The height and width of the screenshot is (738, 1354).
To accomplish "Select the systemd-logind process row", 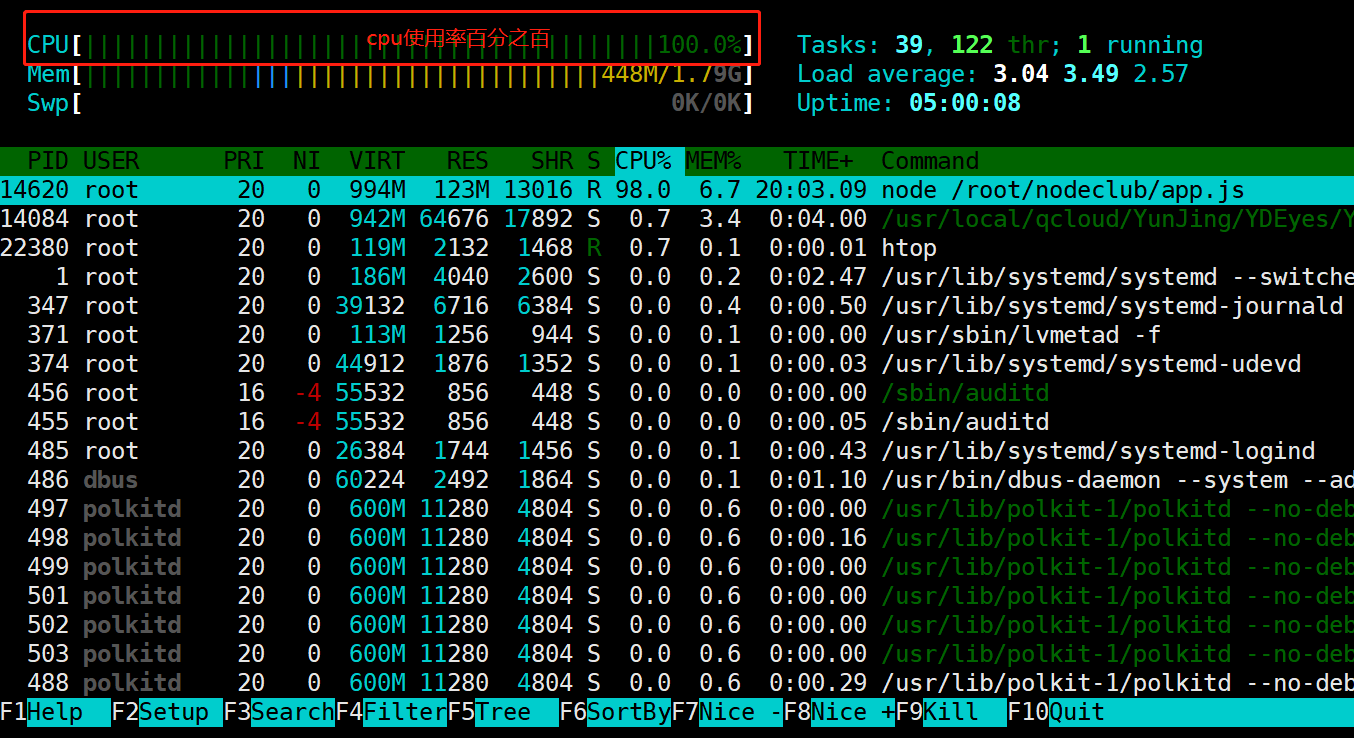I will [x=677, y=451].
